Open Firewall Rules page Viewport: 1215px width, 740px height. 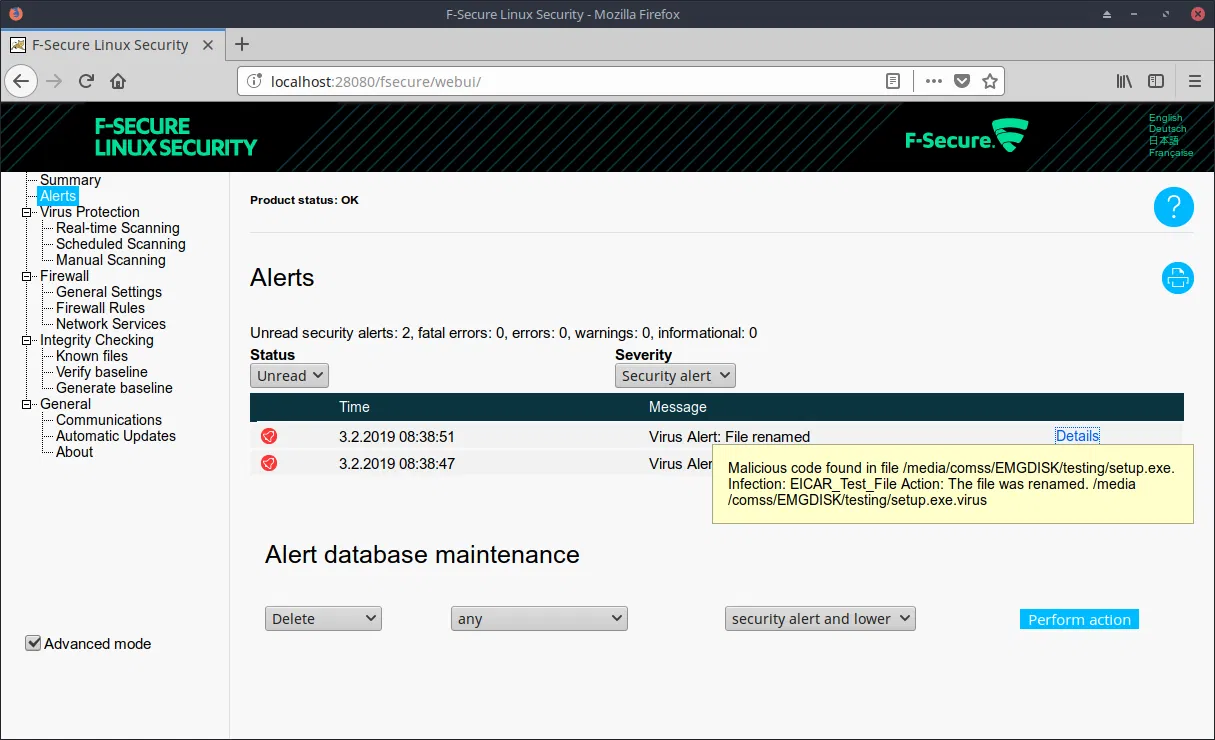tap(100, 308)
